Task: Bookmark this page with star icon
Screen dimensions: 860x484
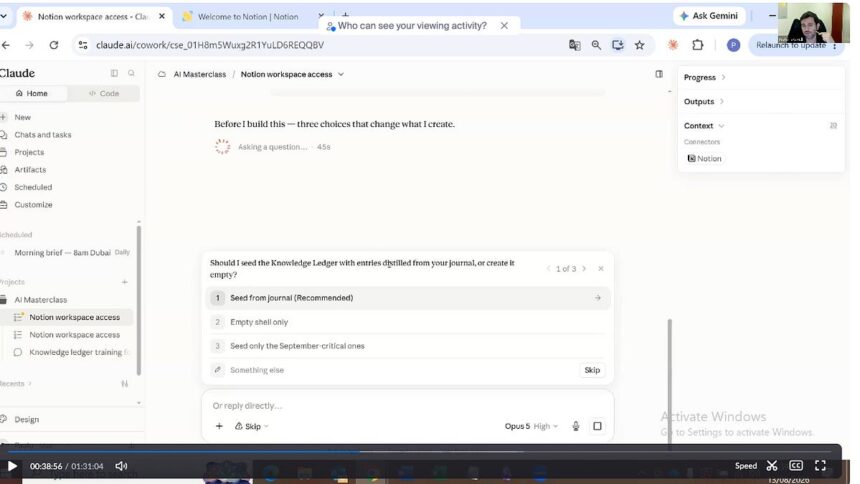Action: coord(640,45)
